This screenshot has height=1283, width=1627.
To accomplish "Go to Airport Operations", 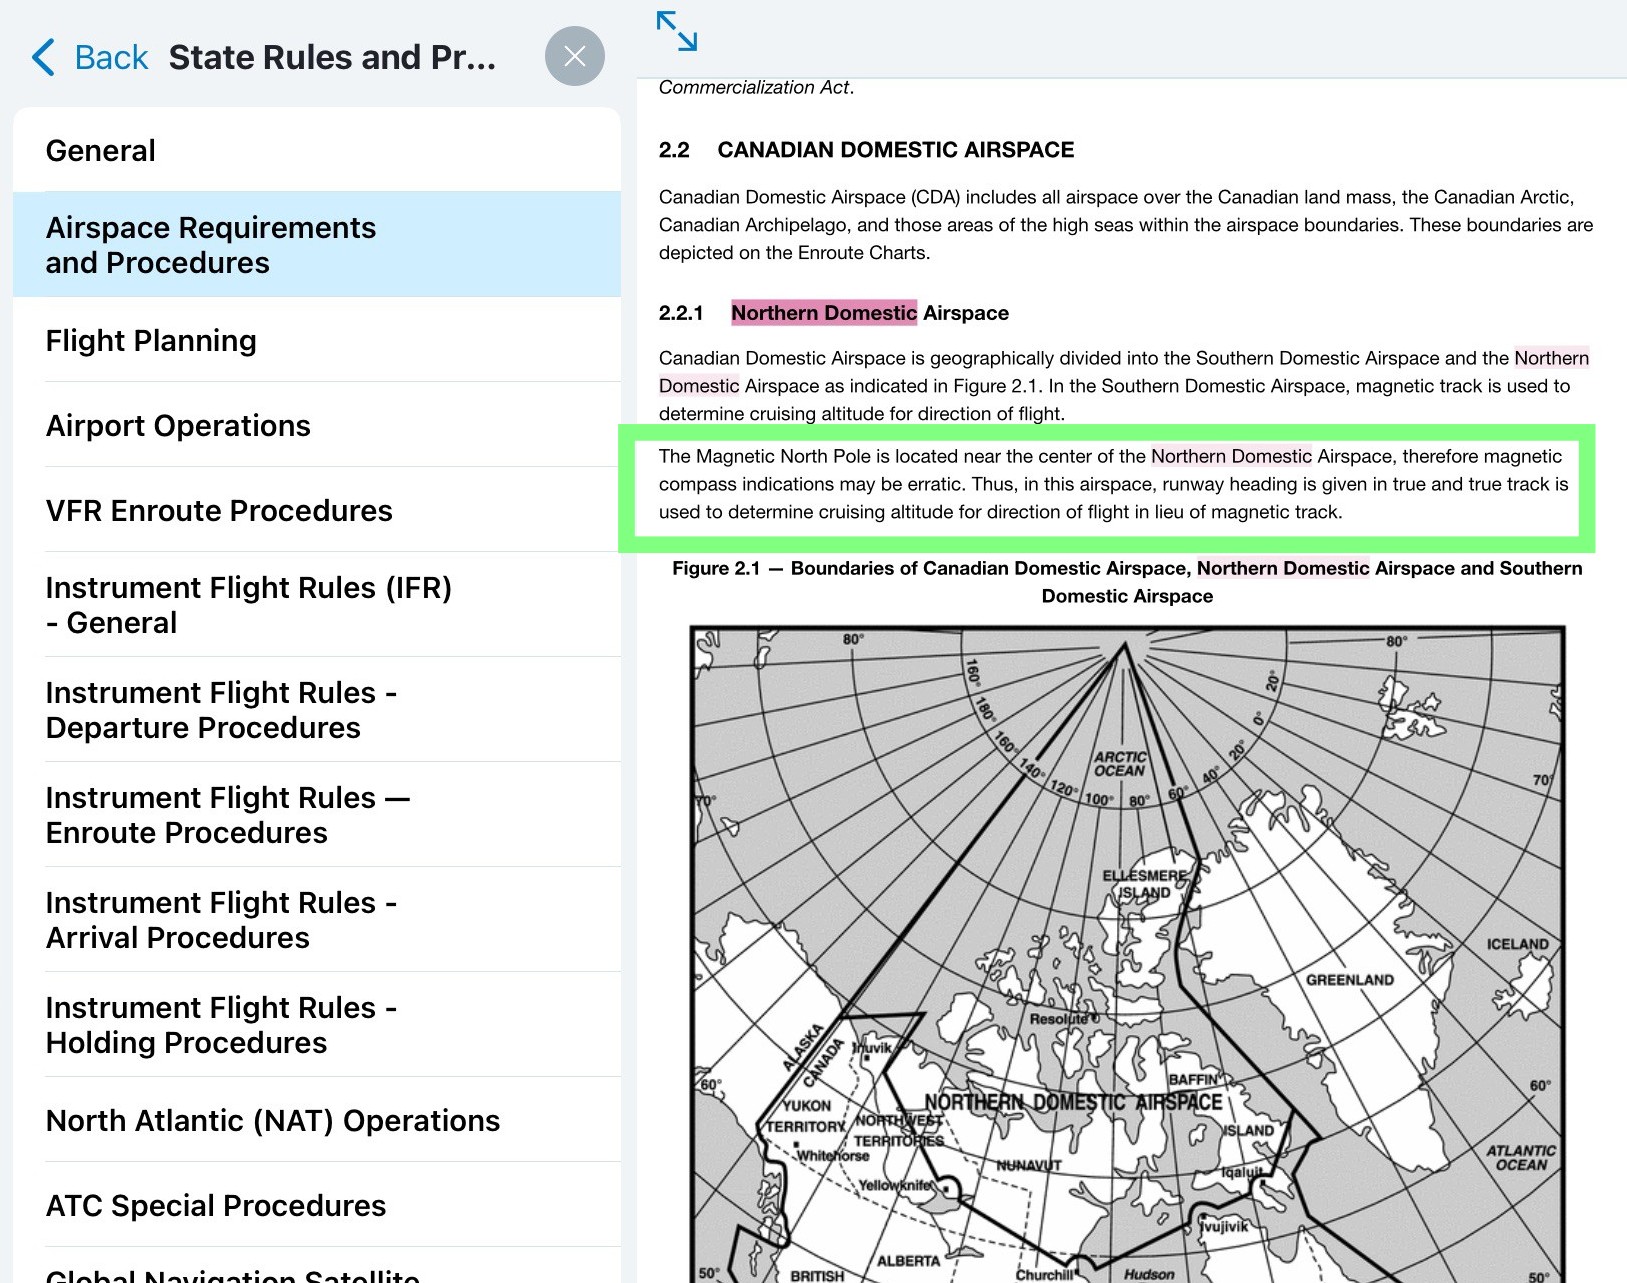I will [316, 426].
